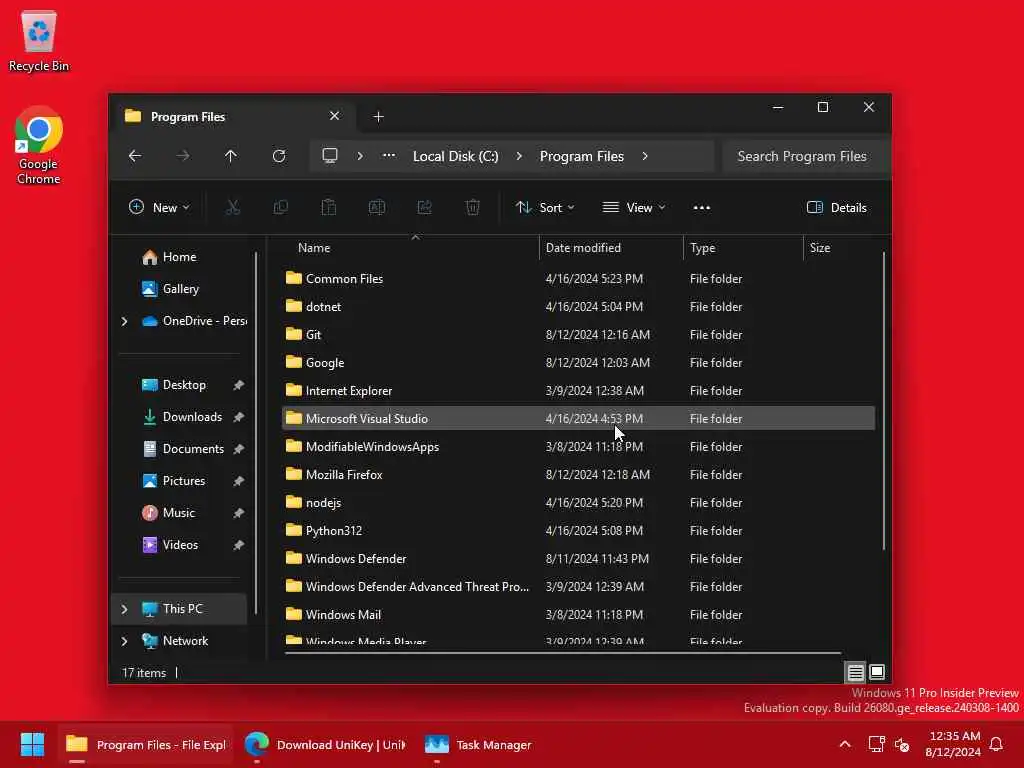This screenshot has width=1024, height=768.
Task: Open taskbar clock showing 12:35 AM
Action: pyautogui.click(x=953, y=744)
